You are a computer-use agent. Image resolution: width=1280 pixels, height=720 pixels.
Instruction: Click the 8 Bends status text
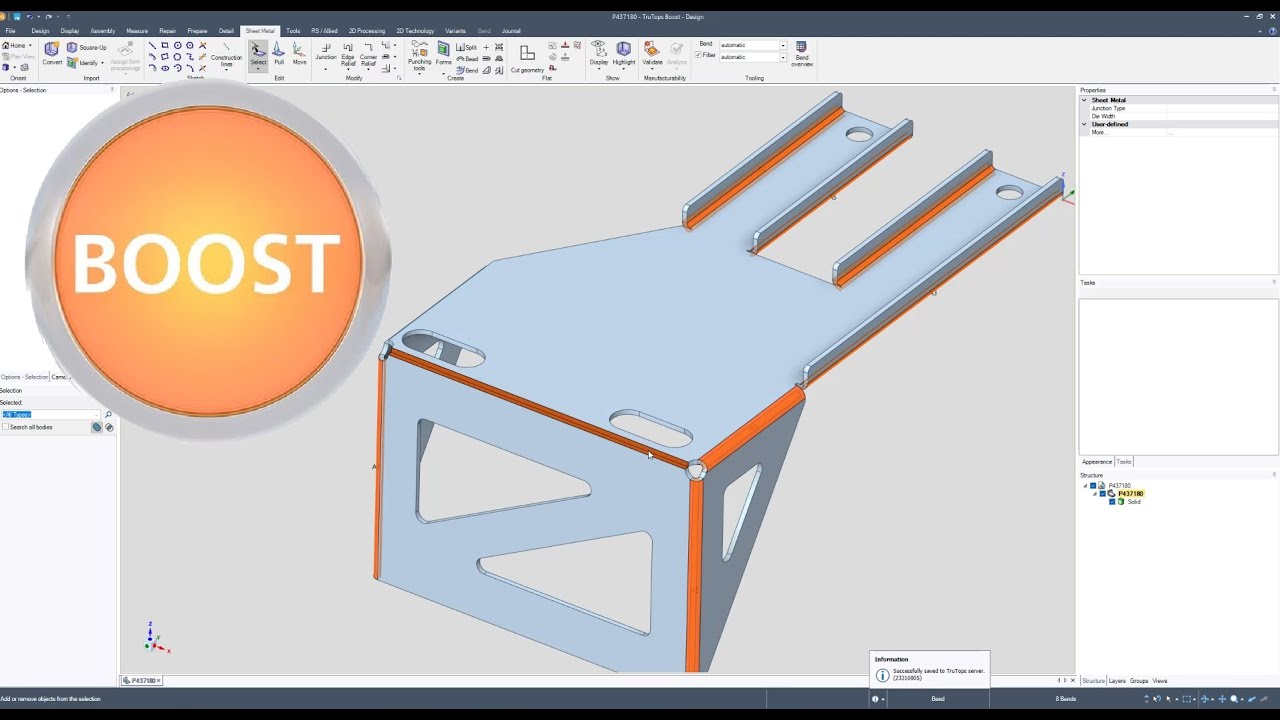[x=1066, y=699]
